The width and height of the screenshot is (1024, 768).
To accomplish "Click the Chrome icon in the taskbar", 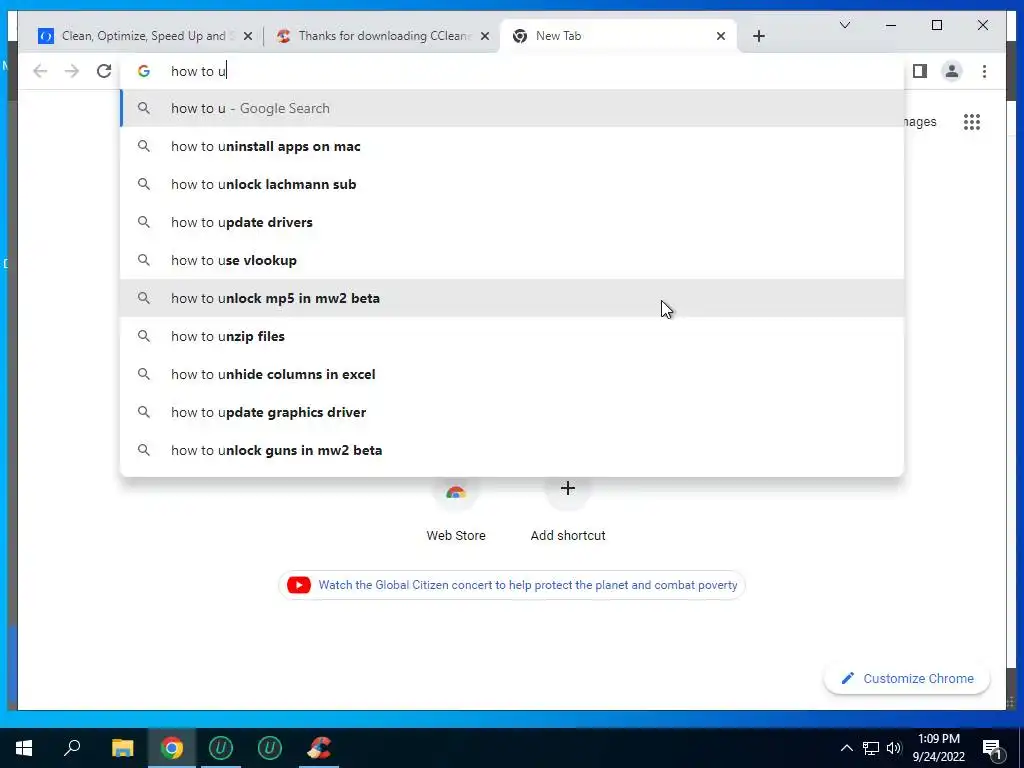I will pyautogui.click(x=172, y=748).
